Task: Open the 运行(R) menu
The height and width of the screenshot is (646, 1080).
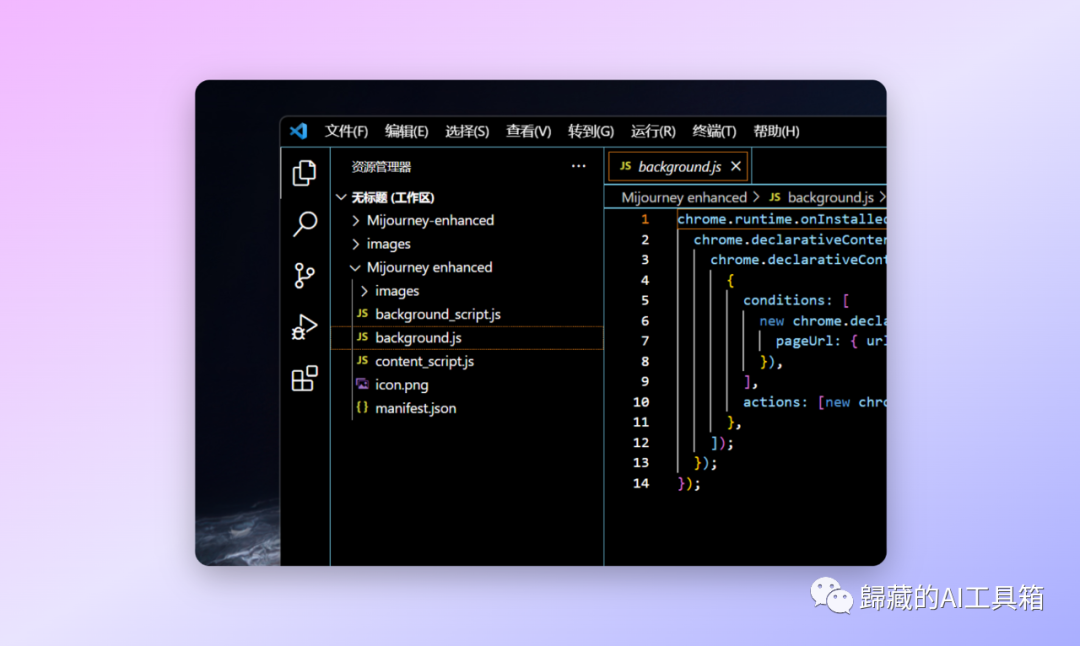Action: tap(653, 131)
